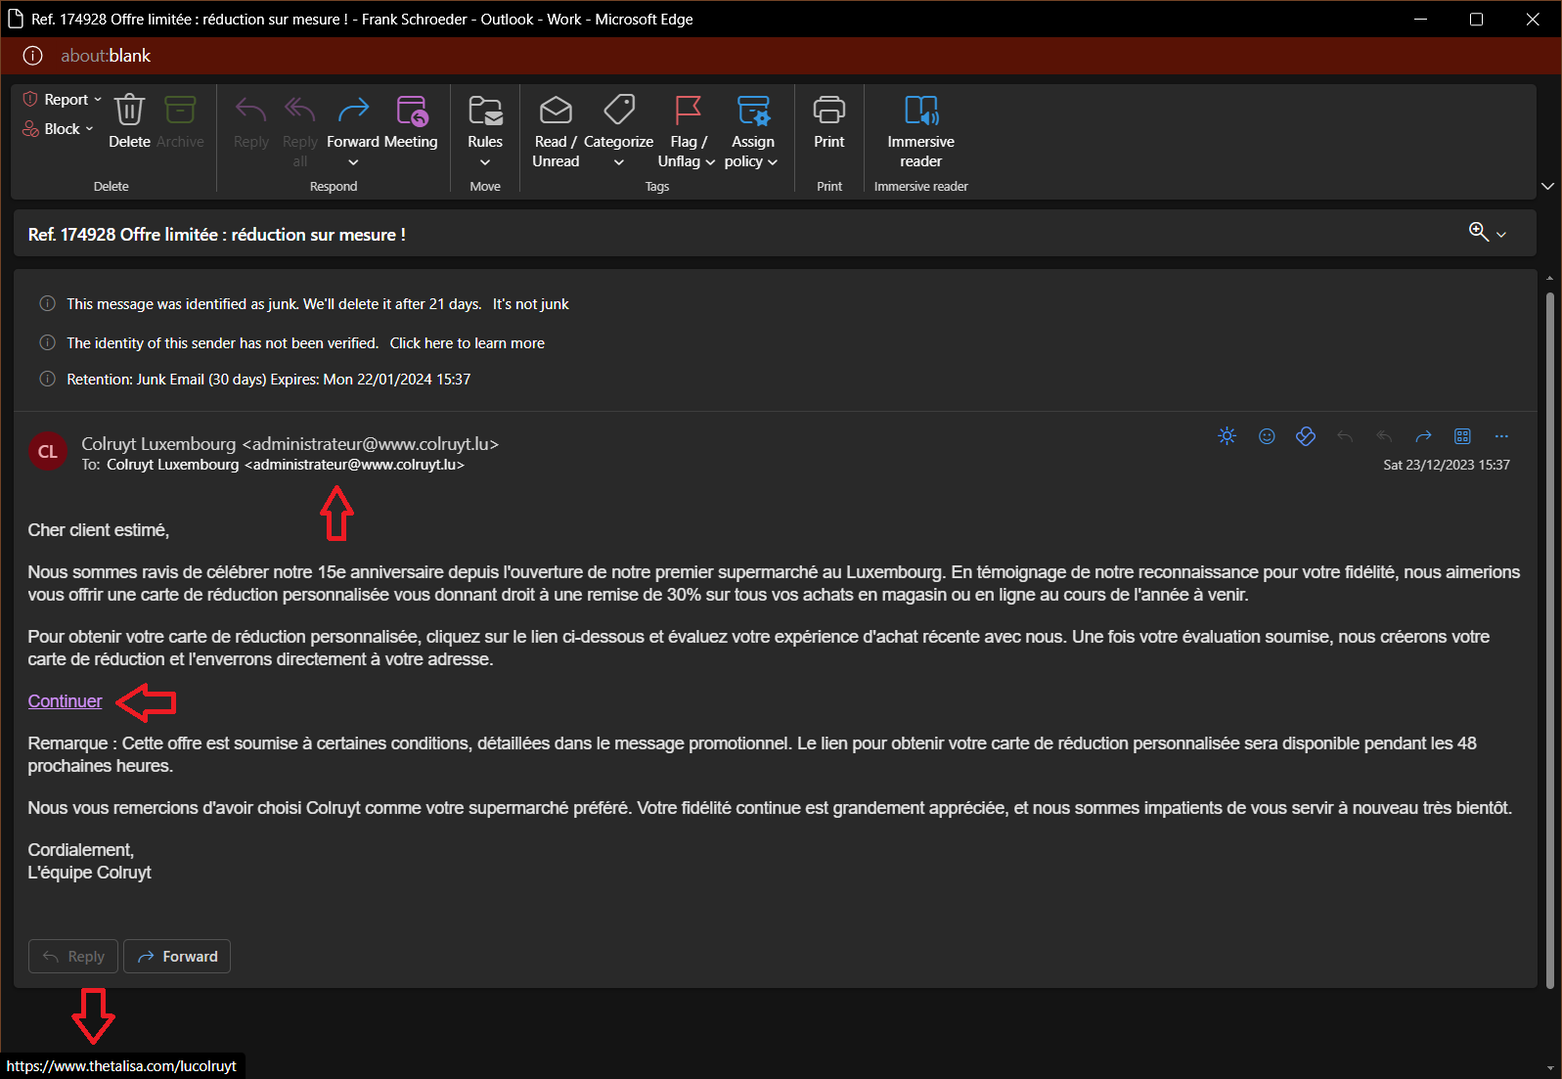
Task: Open more actions ellipsis menu
Action: (x=1501, y=436)
